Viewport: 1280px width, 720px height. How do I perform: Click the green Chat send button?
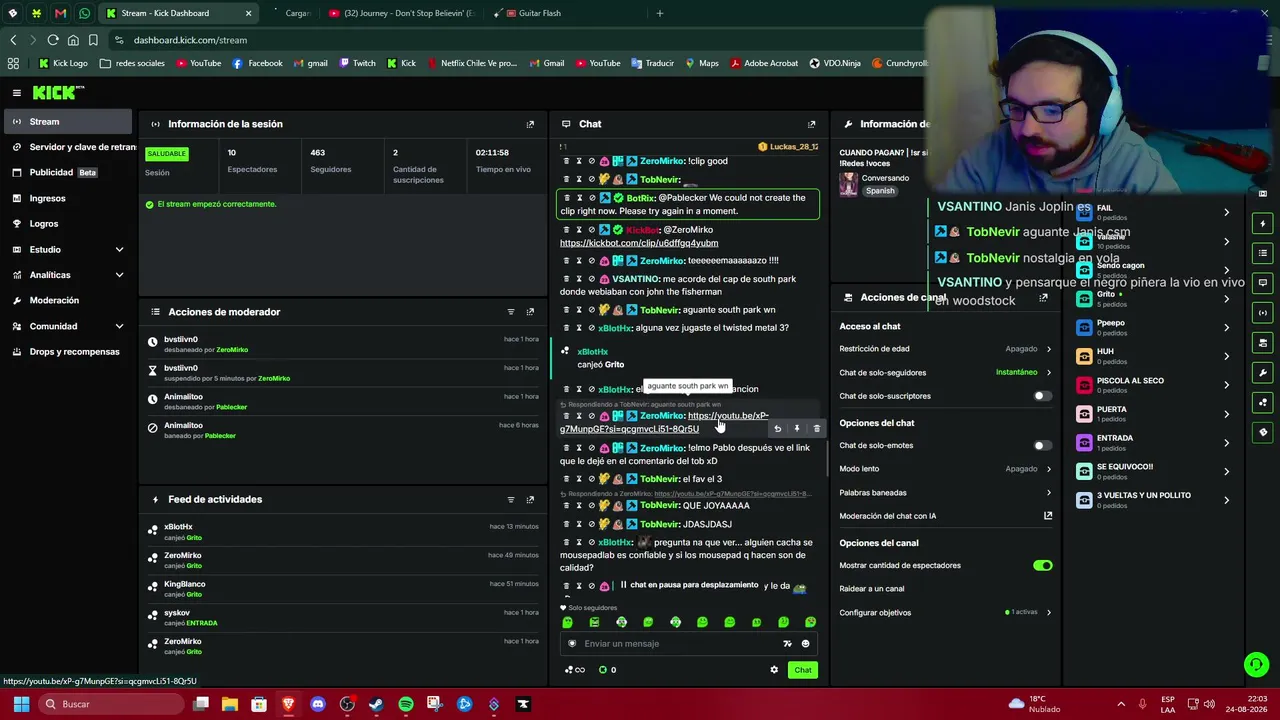[803, 670]
